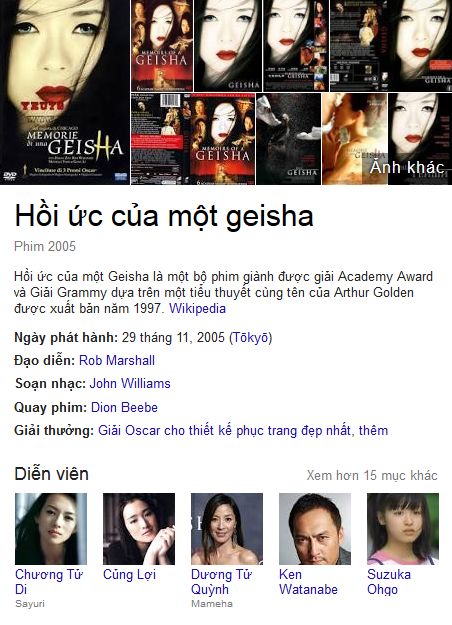This screenshot has height=625, width=452.
Task: Click the Tōkyō release location link
Action: 250,338
